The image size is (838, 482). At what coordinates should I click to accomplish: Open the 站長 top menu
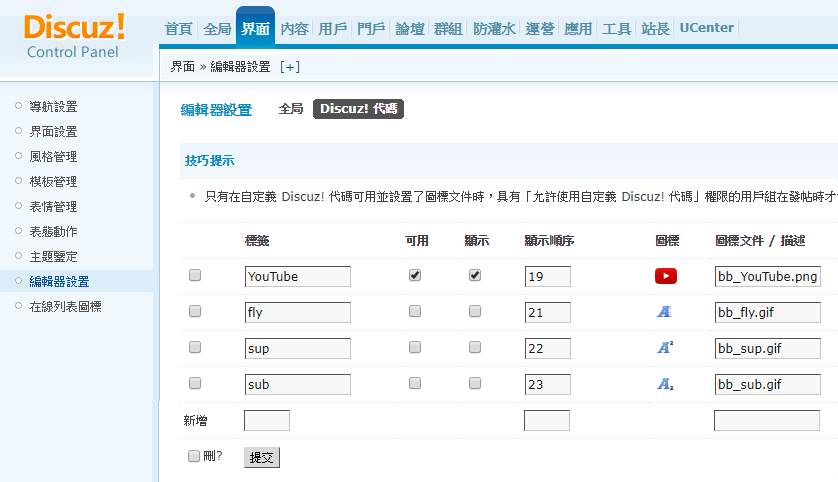pyautogui.click(x=655, y=28)
